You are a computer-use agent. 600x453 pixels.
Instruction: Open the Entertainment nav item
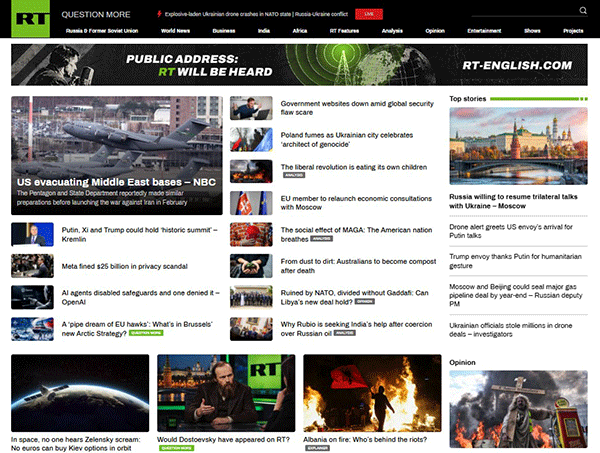point(484,31)
